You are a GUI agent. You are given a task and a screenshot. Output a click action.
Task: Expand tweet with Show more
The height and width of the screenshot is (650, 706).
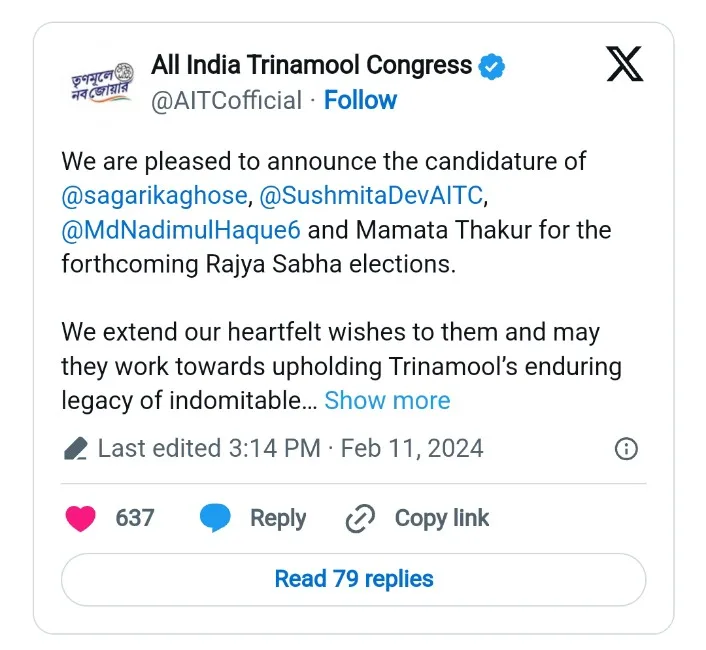point(387,401)
